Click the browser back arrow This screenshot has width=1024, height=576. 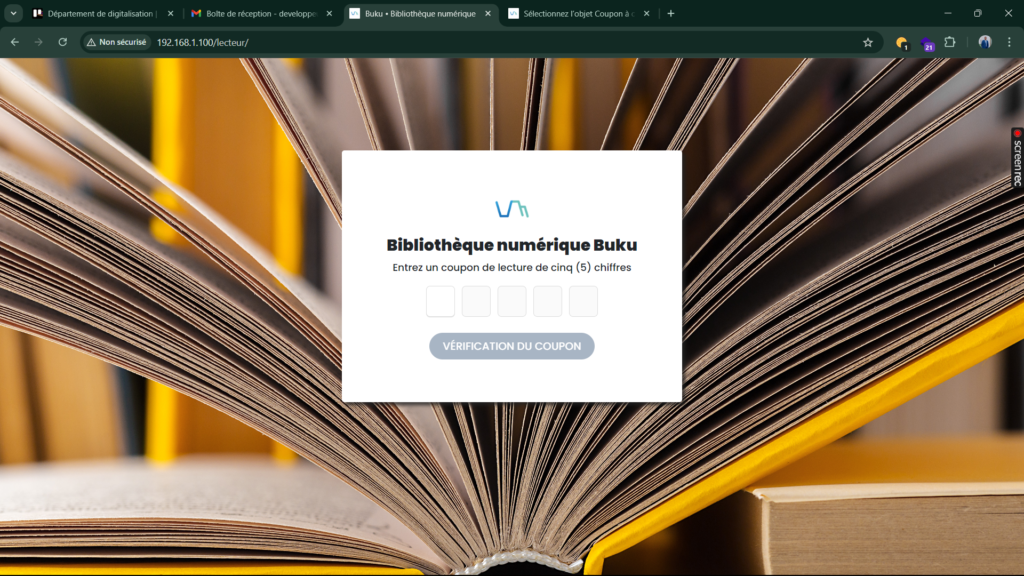(14, 42)
